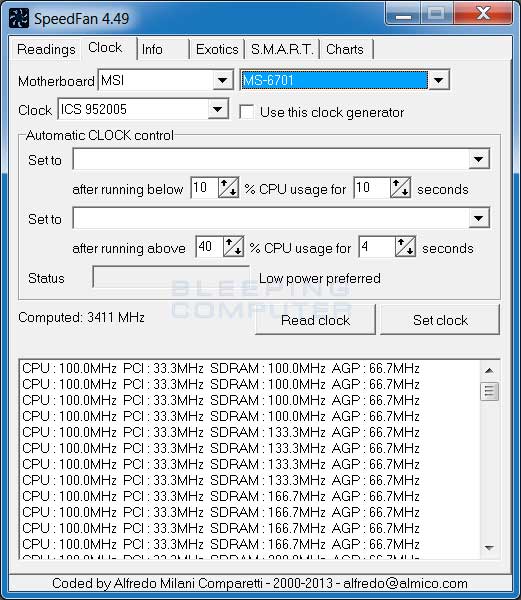Click the clock list scrollbar thumb

[489, 391]
